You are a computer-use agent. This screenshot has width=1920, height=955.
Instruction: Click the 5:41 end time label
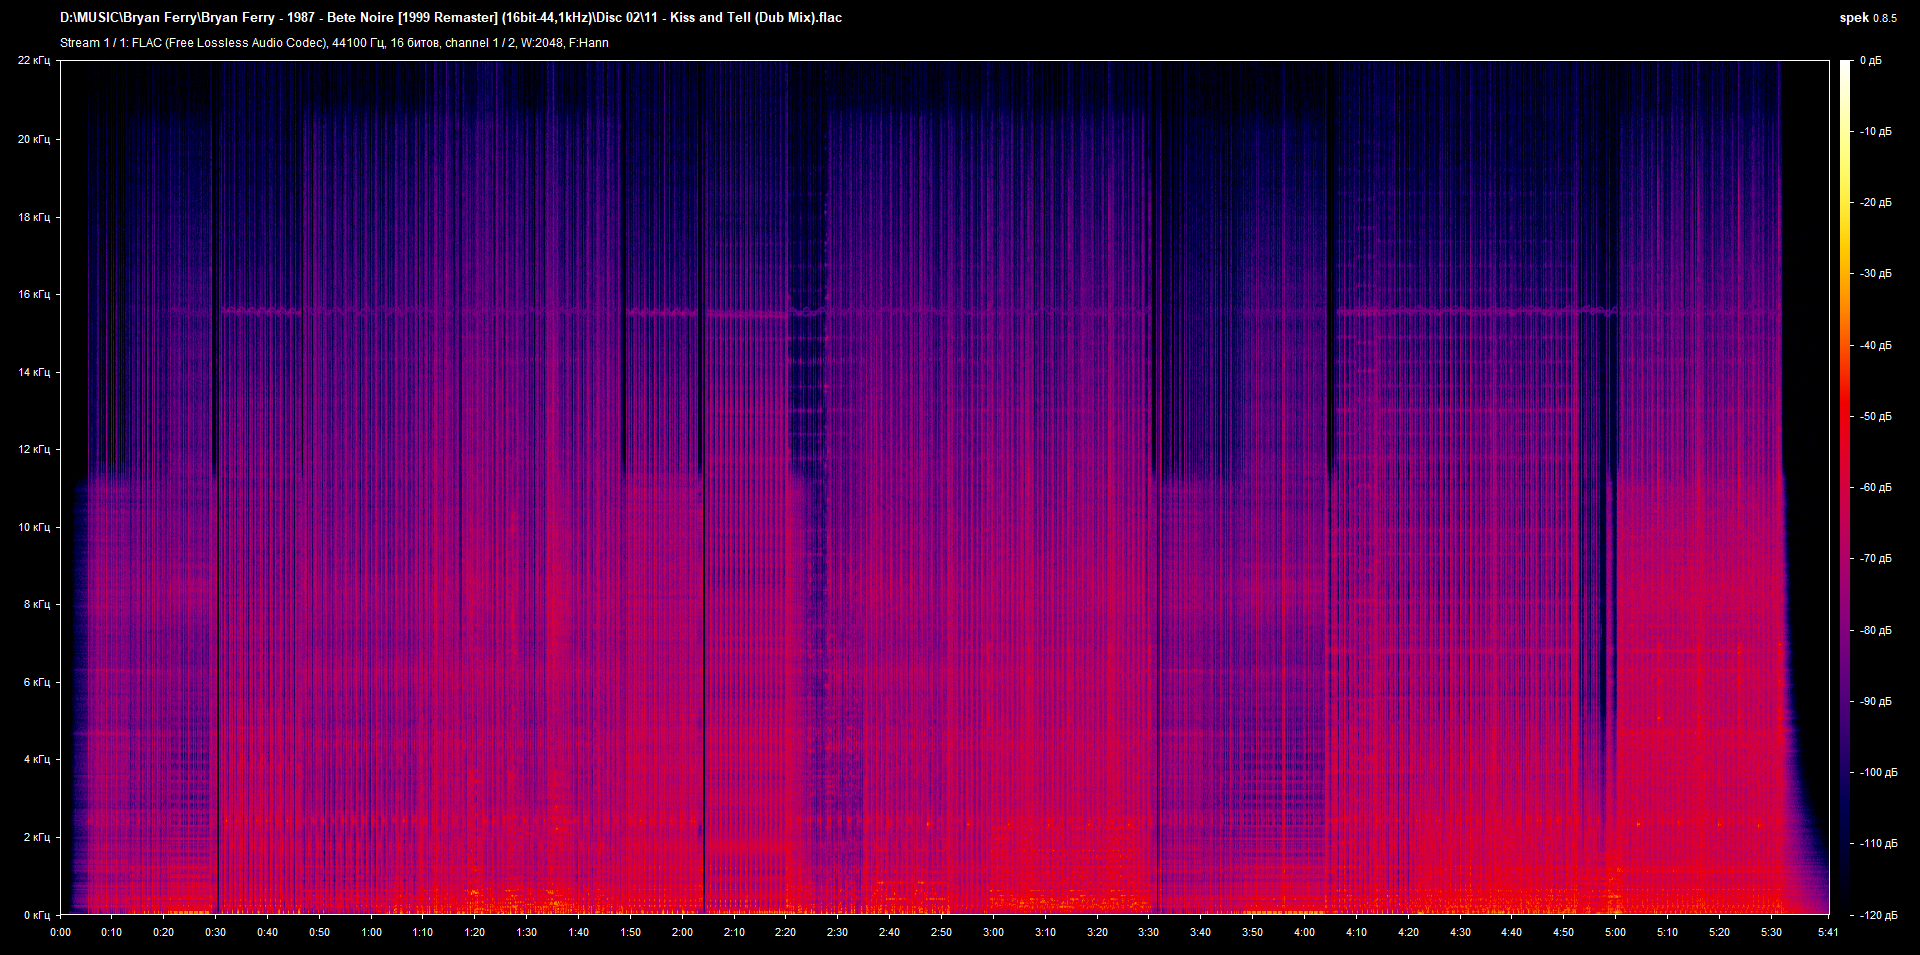1828,932
